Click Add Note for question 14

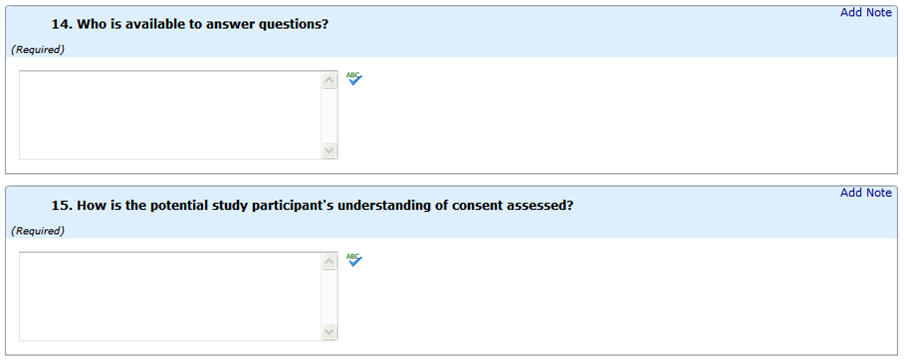865,12
